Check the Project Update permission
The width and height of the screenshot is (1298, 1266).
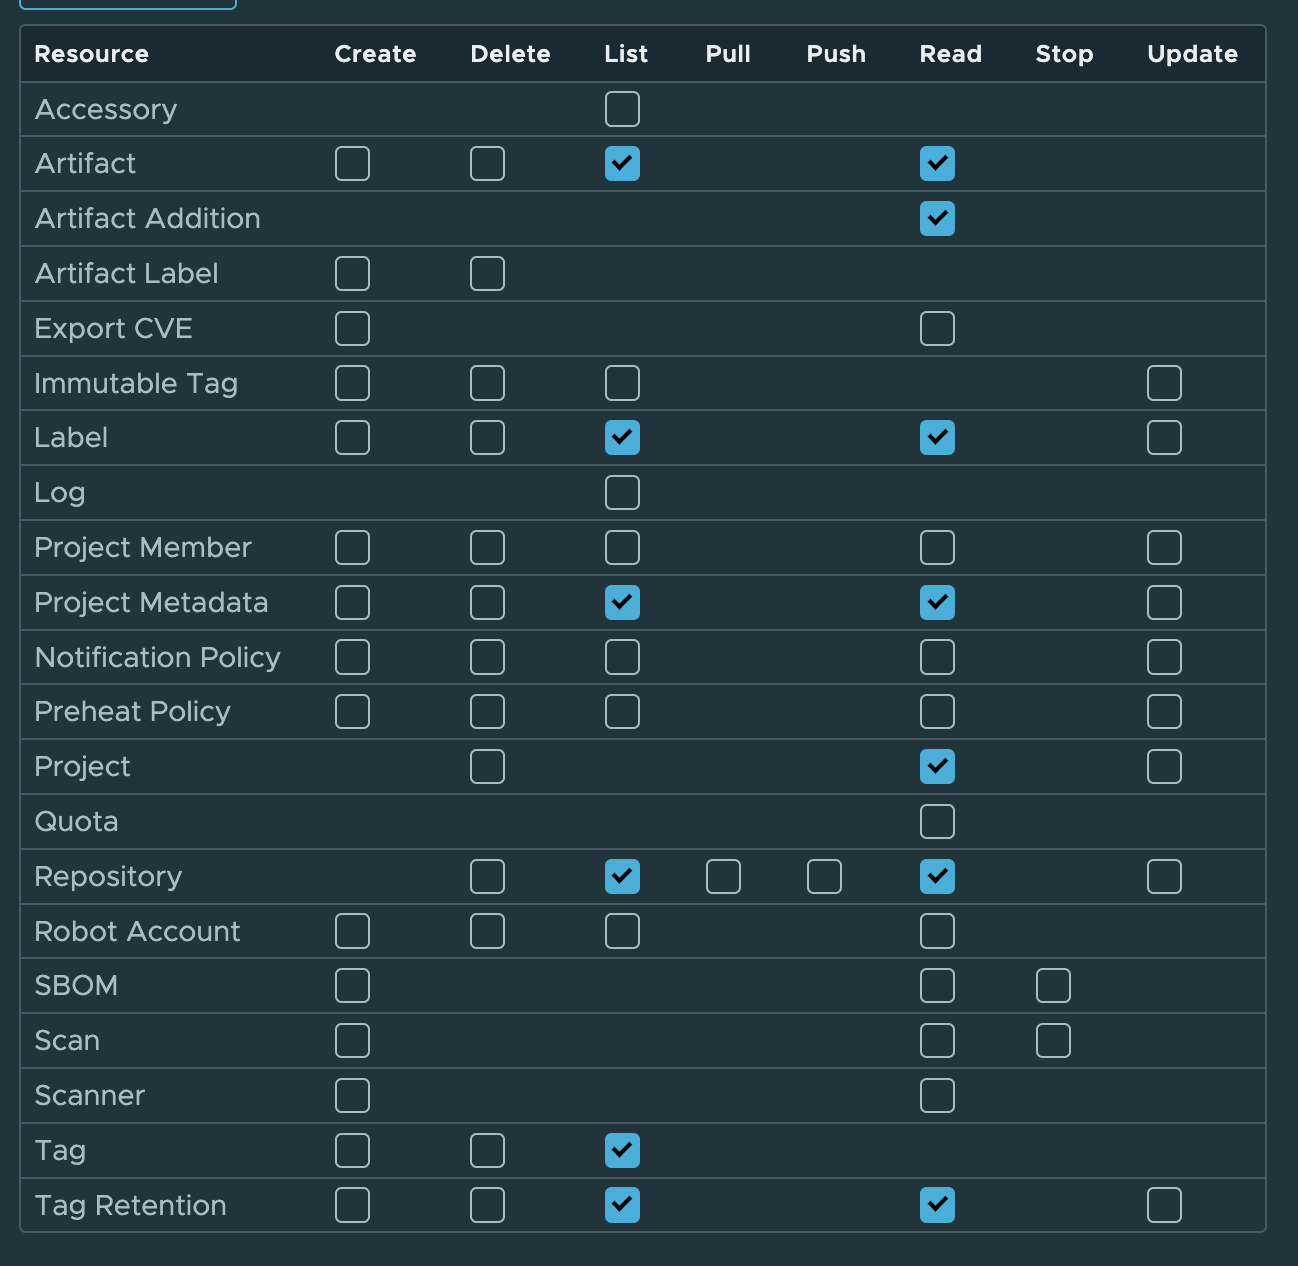1164,767
